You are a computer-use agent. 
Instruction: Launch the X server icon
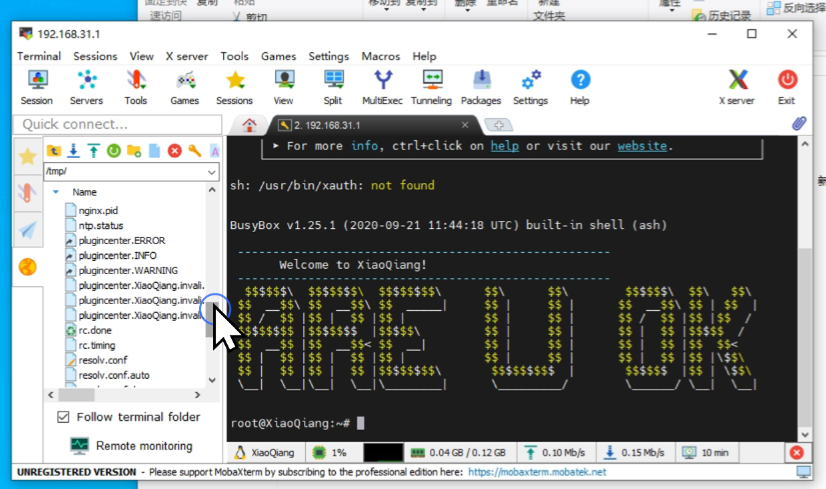click(x=737, y=86)
